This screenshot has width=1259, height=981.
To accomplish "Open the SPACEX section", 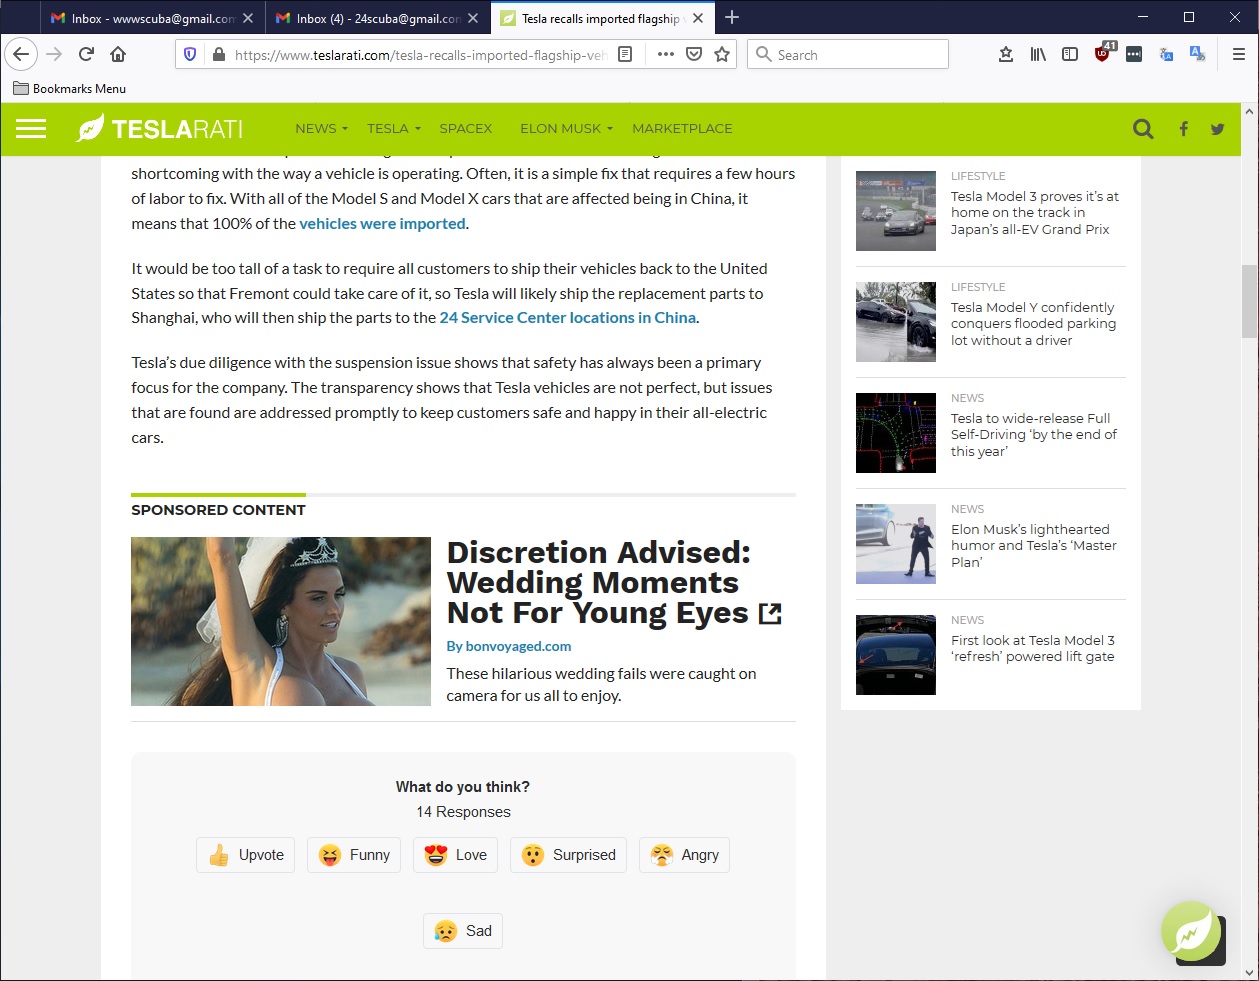I will tap(466, 128).
